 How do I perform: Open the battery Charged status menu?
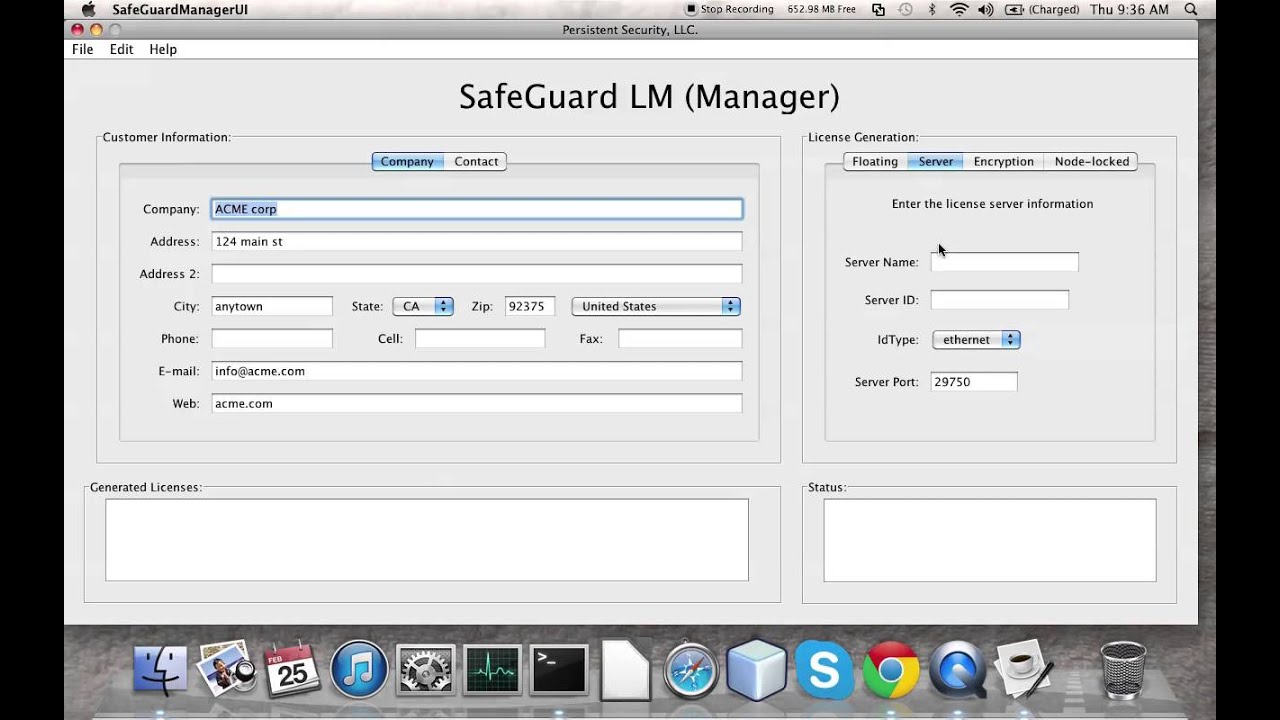(1041, 9)
